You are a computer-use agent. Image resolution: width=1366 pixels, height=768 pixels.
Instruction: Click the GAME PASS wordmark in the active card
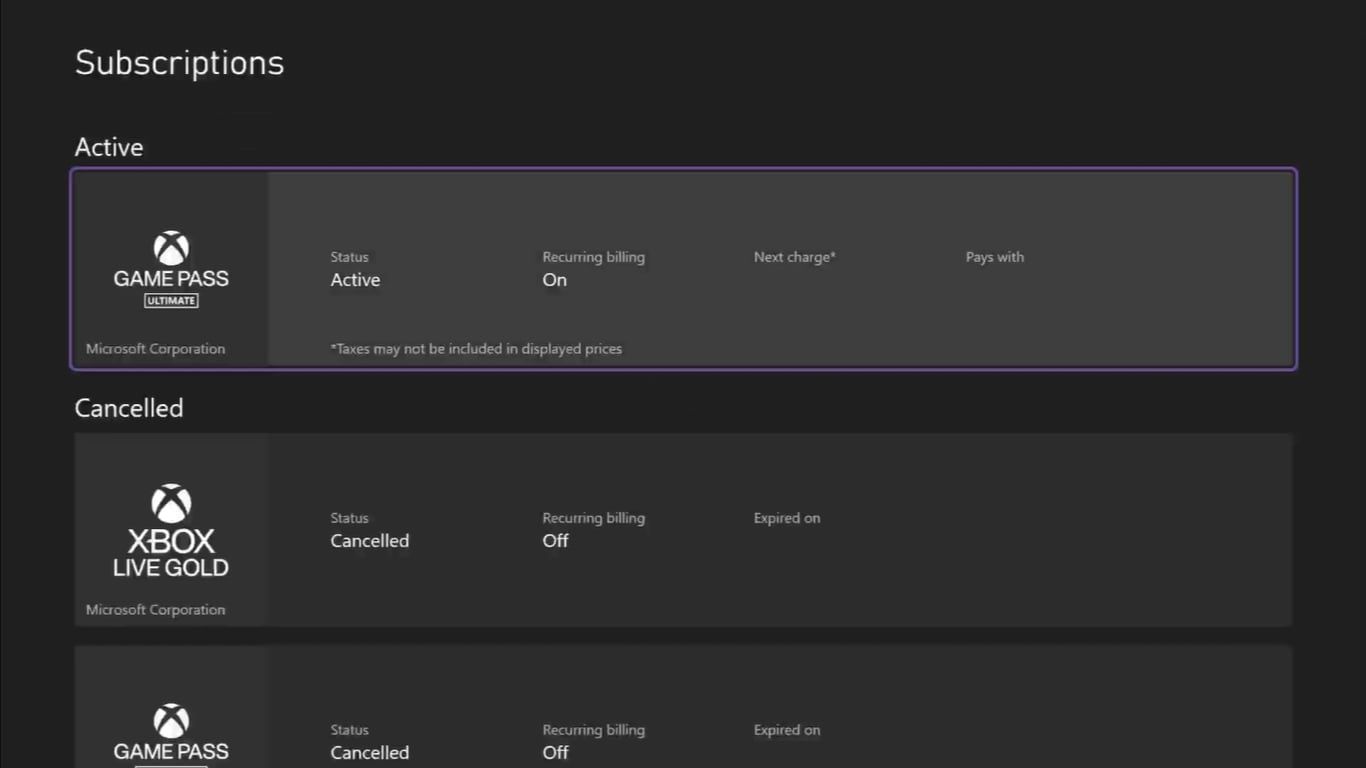(171, 278)
